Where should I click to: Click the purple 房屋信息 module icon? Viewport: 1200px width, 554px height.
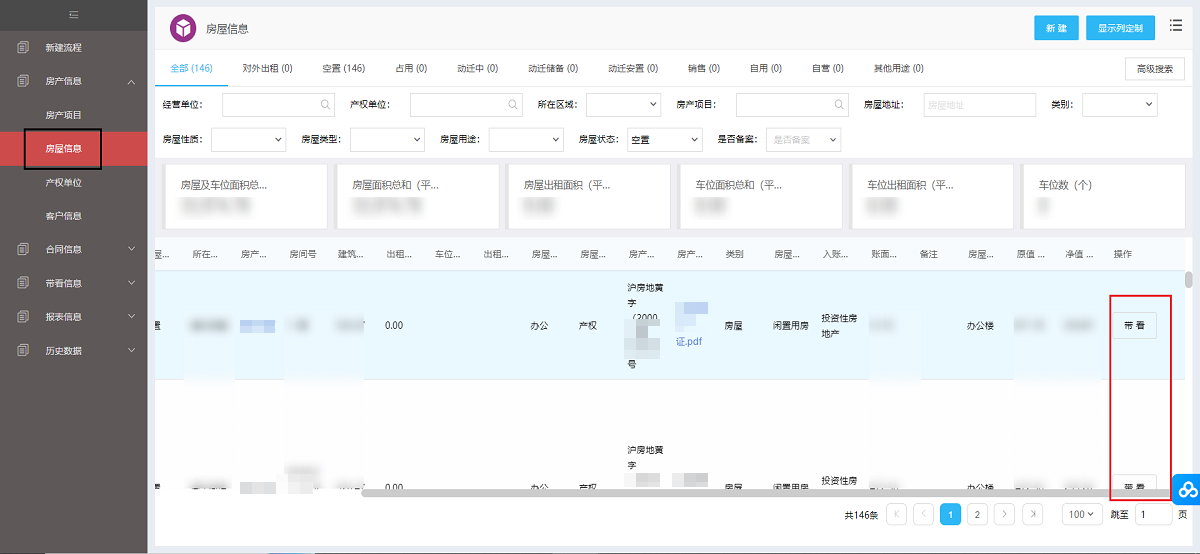coord(183,29)
